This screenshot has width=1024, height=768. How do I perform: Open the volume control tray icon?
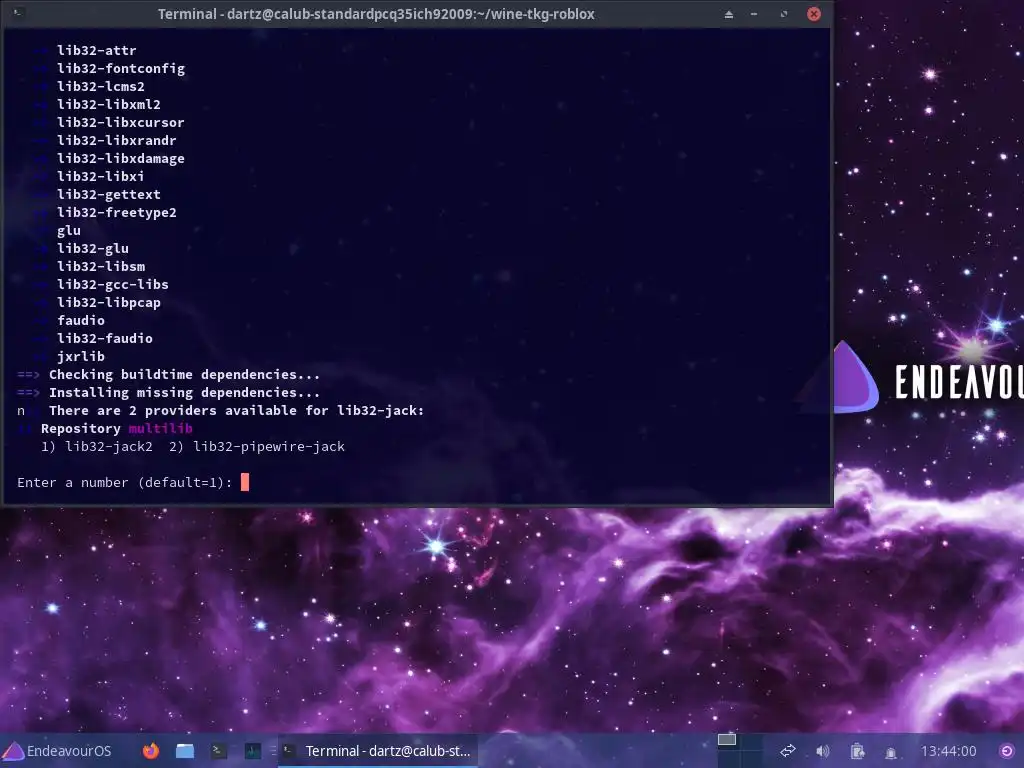823,751
